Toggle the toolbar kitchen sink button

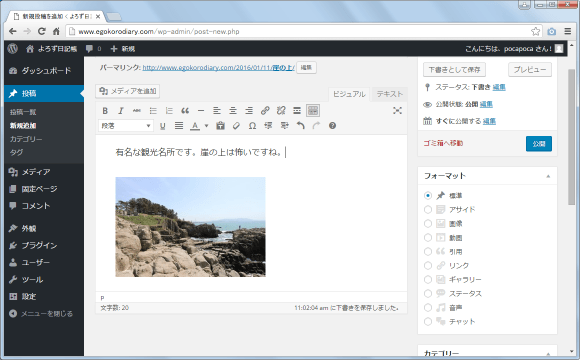(x=313, y=111)
